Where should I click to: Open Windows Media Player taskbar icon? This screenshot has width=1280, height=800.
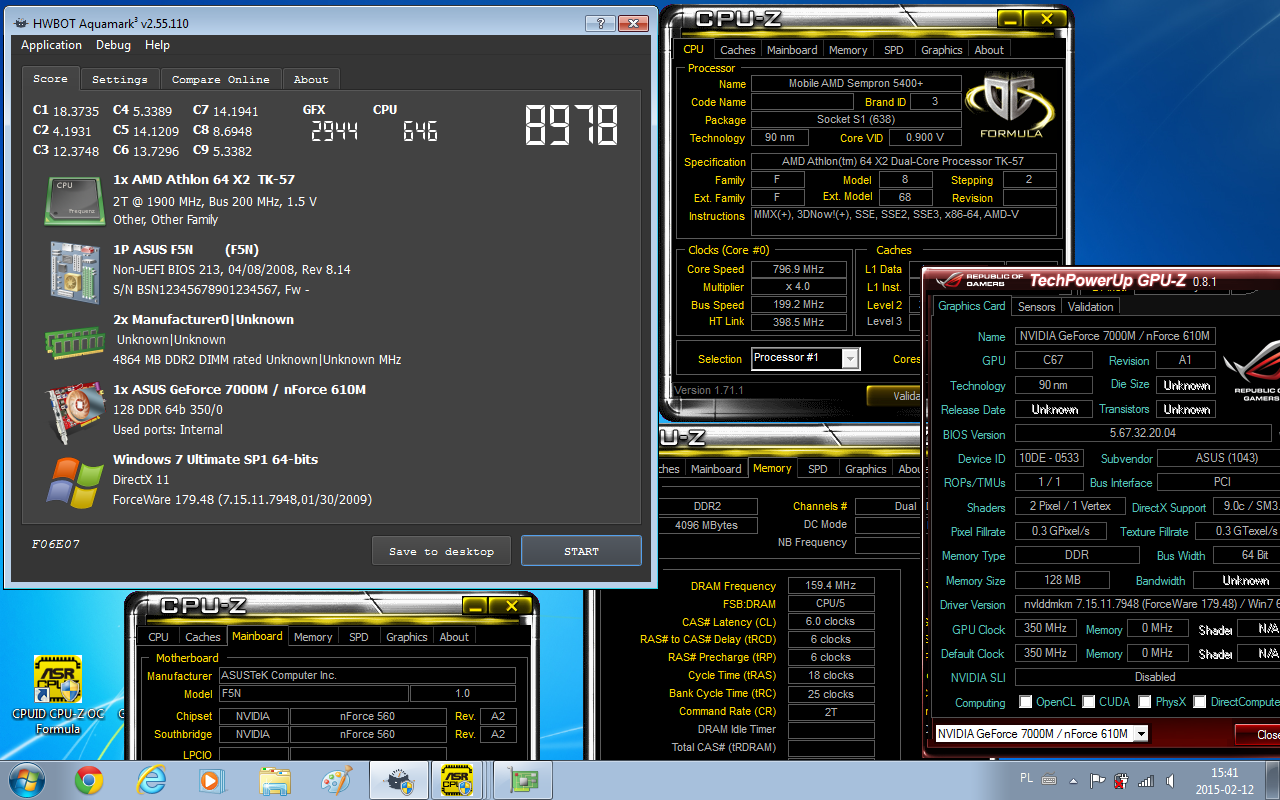(212, 780)
